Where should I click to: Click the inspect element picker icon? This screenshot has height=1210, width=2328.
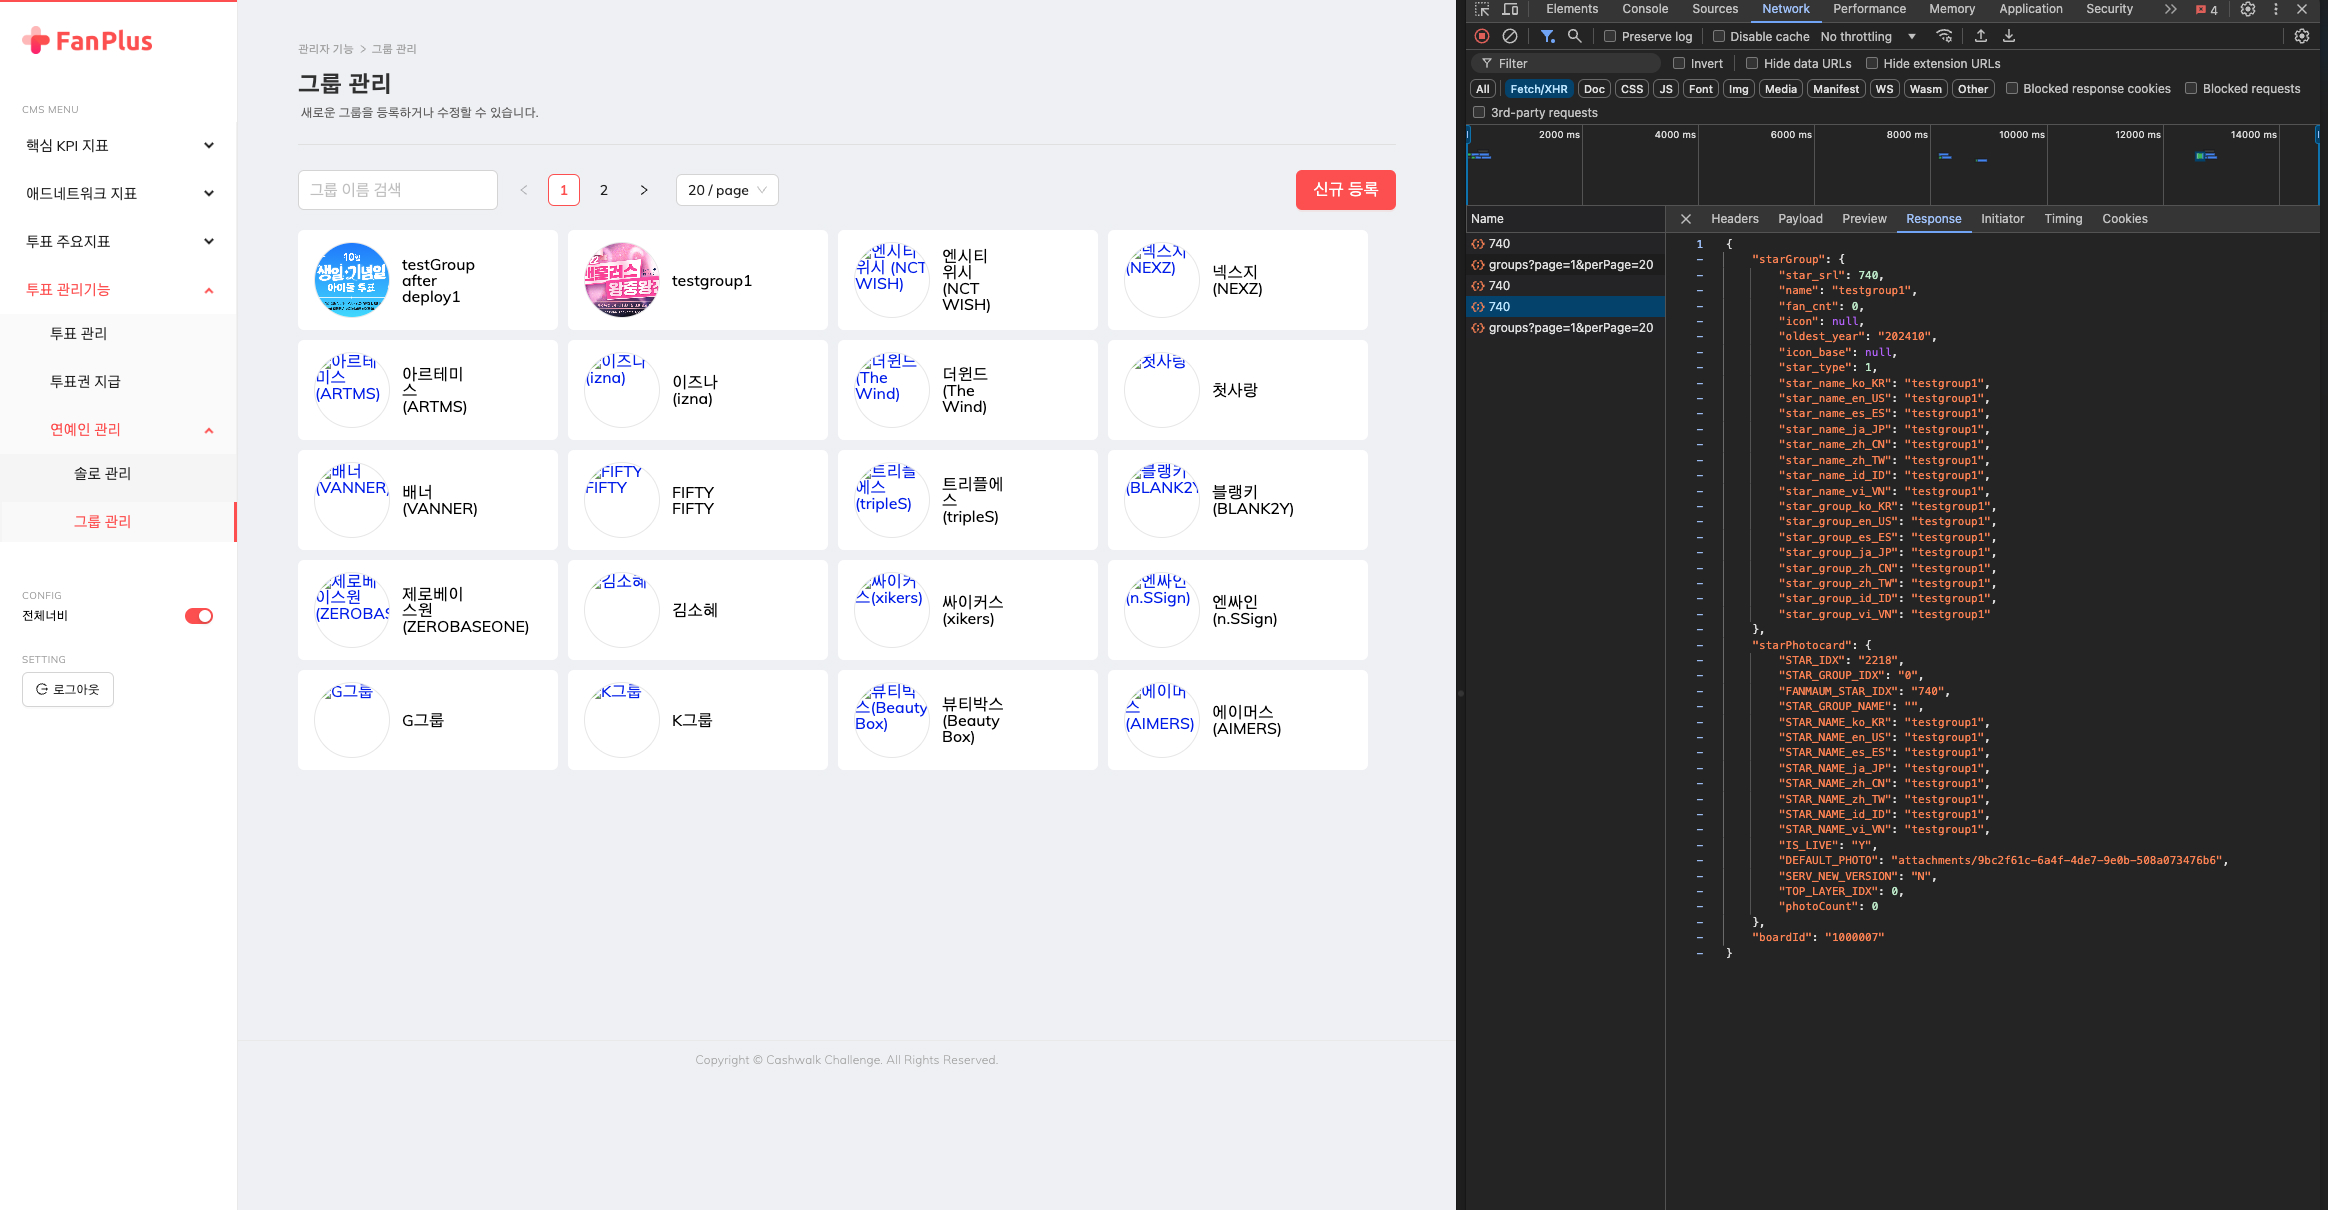(x=1482, y=9)
